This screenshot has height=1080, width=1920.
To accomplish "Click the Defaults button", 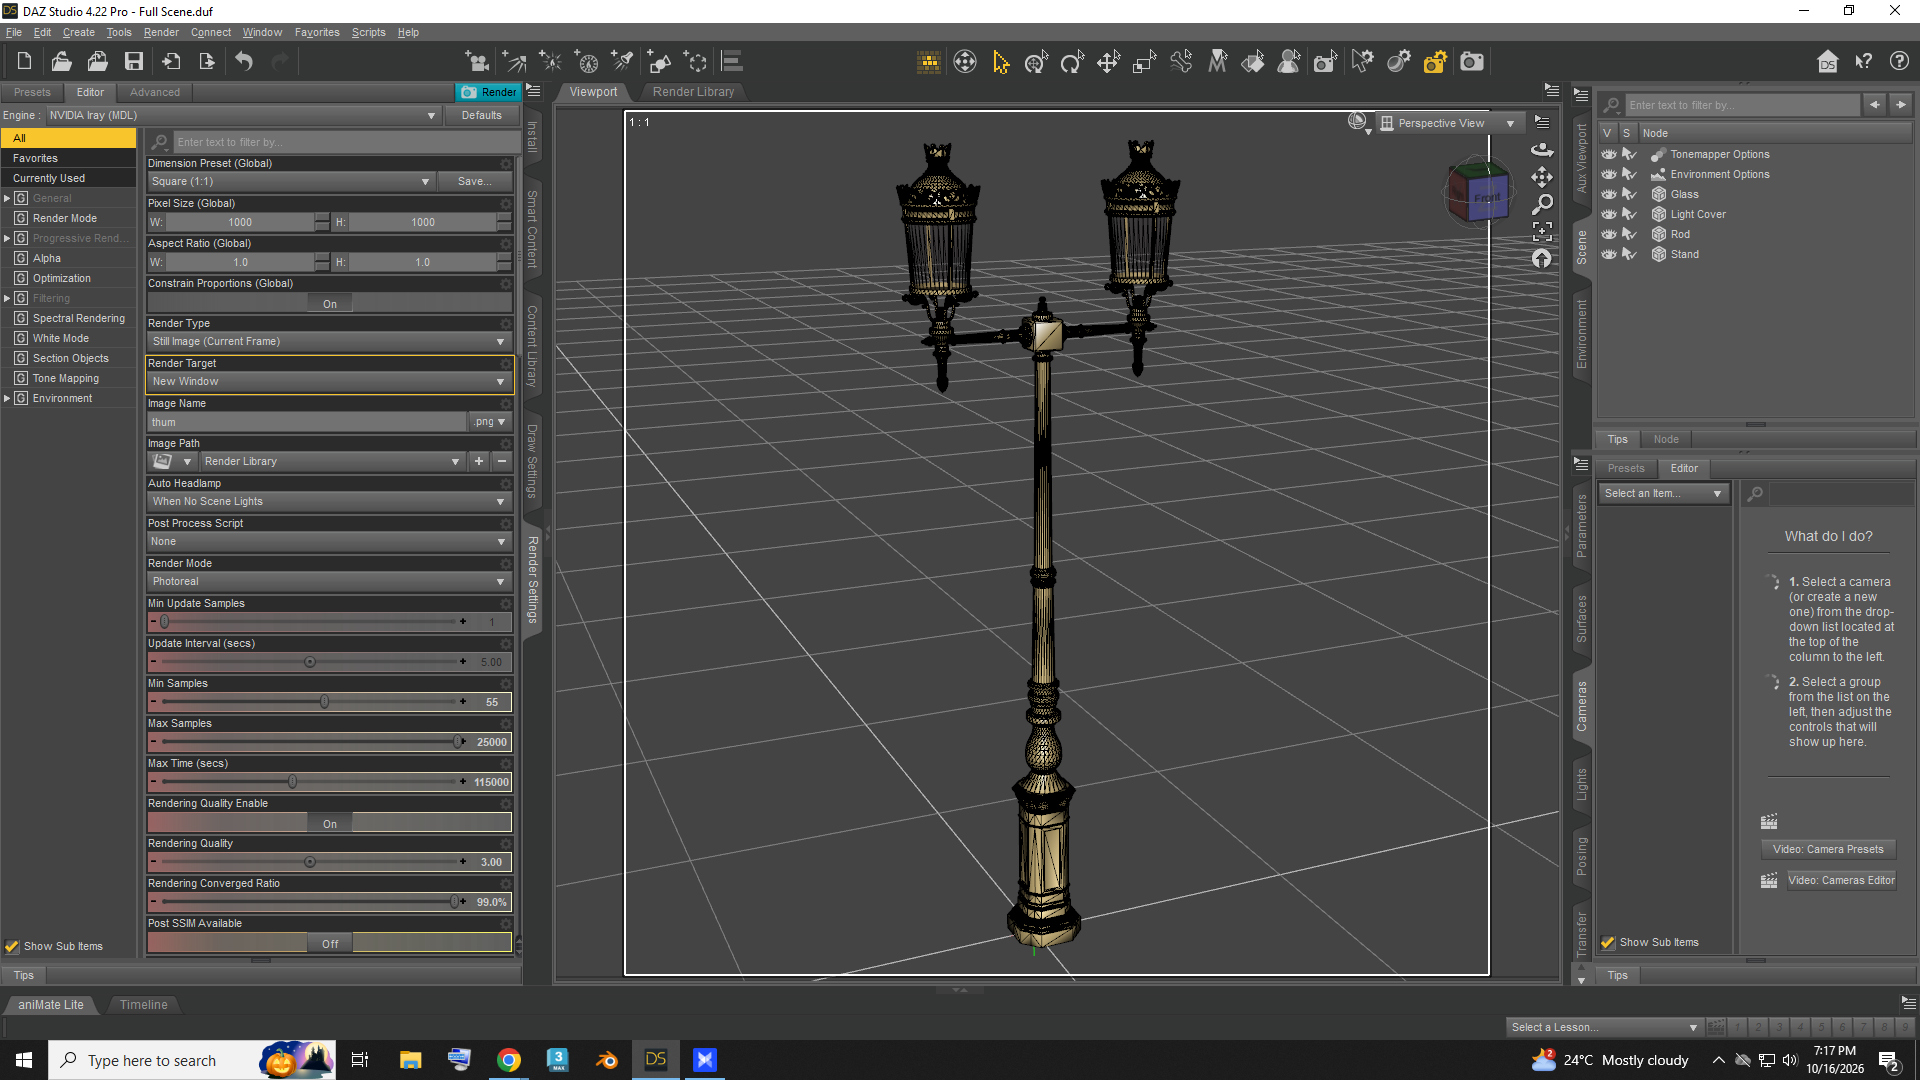I will [482, 115].
